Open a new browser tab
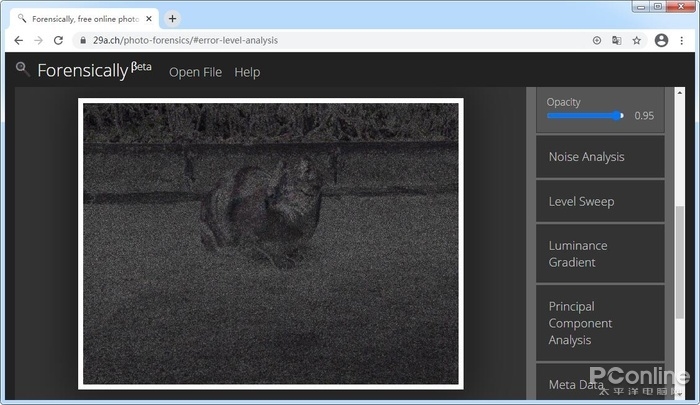 tap(172, 18)
